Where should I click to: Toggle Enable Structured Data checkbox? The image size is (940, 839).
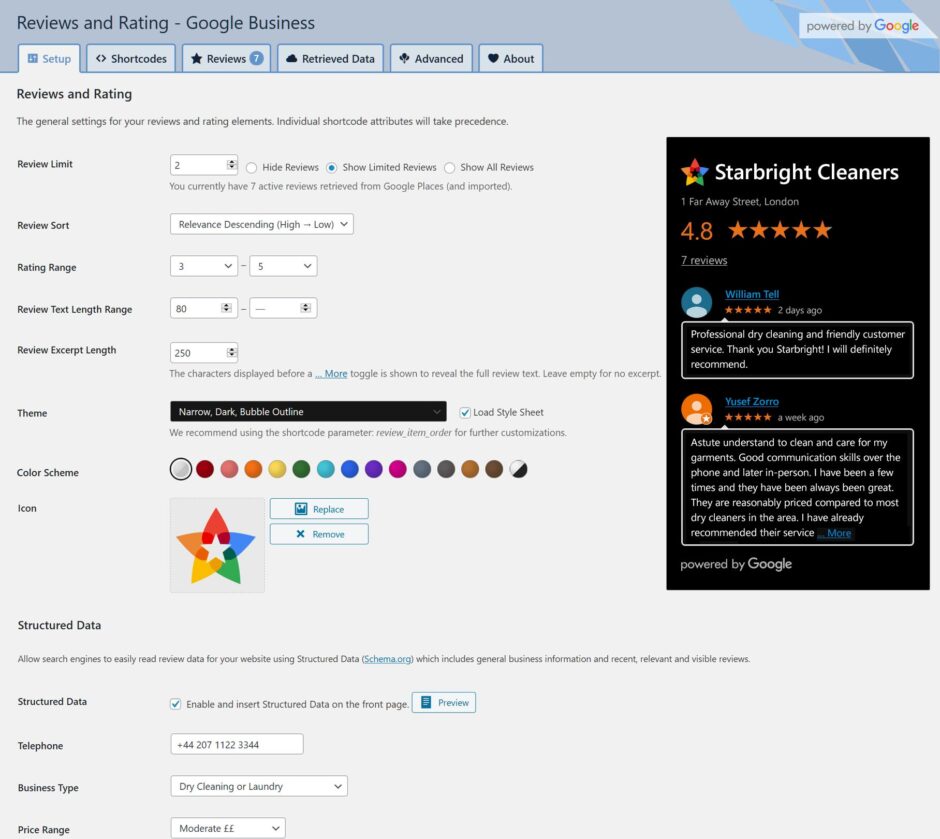coord(176,704)
